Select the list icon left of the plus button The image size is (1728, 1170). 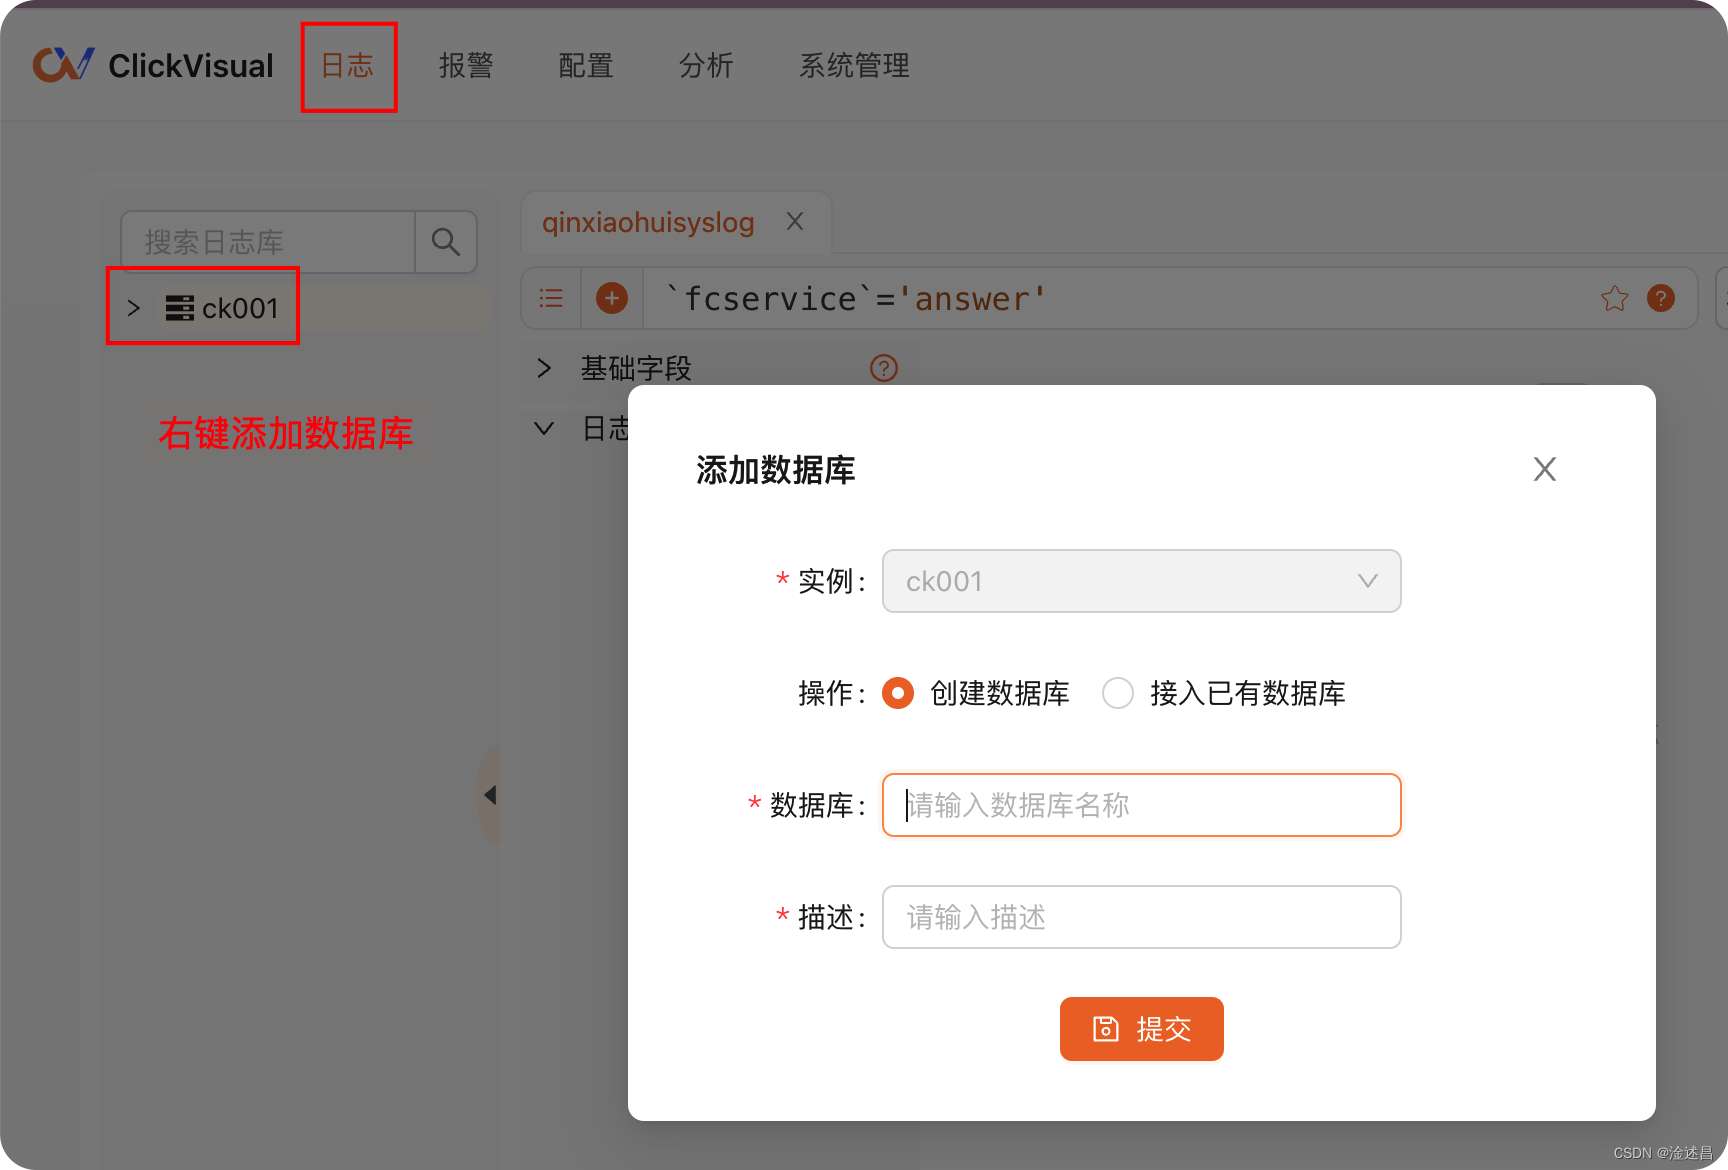coord(550,297)
